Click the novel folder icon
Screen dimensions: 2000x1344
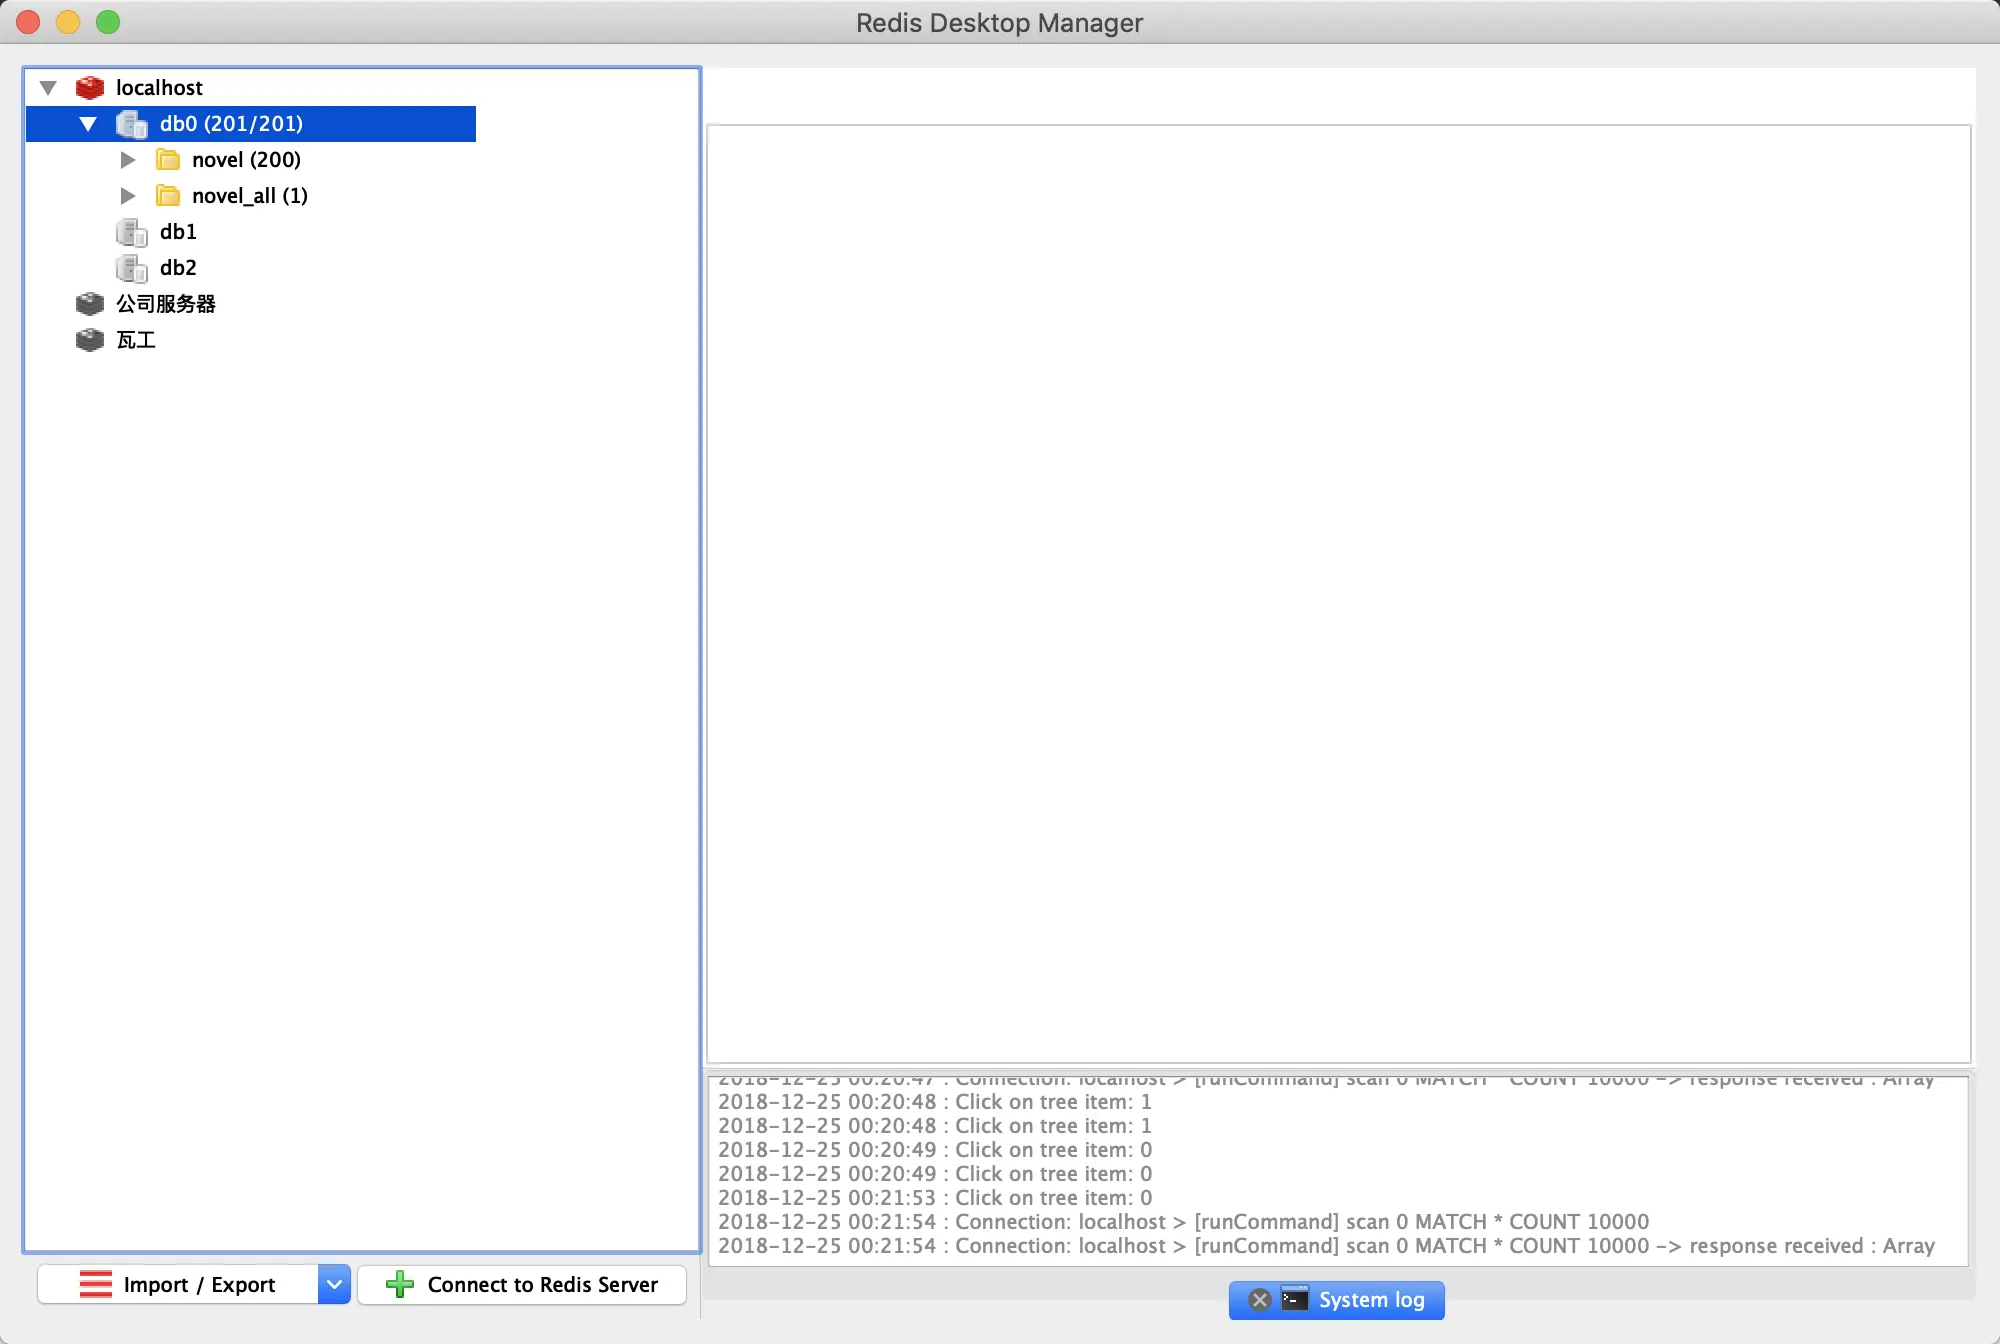tap(168, 160)
